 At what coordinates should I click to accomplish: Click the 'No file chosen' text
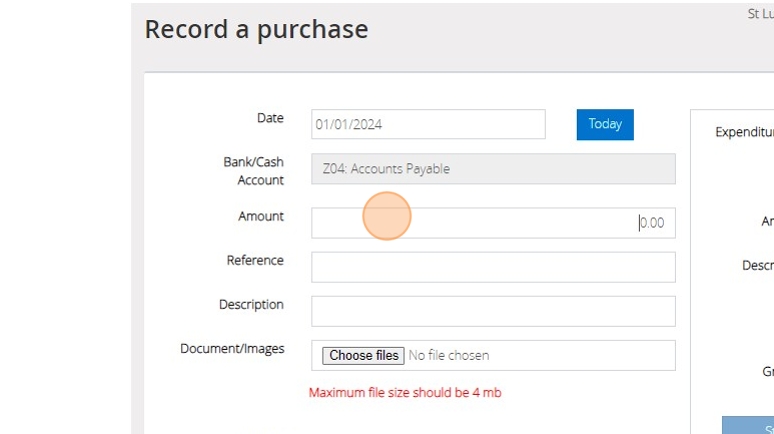tap(449, 355)
